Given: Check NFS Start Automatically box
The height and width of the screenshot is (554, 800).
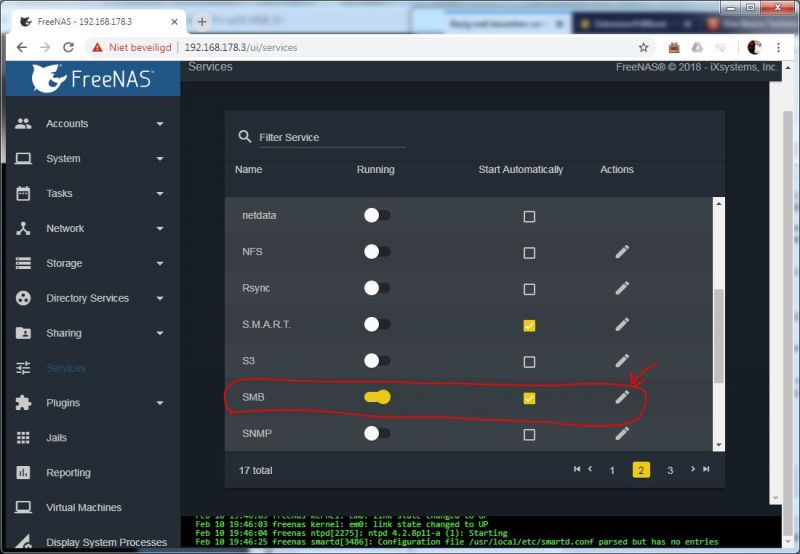Looking at the screenshot, I should point(529,253).
